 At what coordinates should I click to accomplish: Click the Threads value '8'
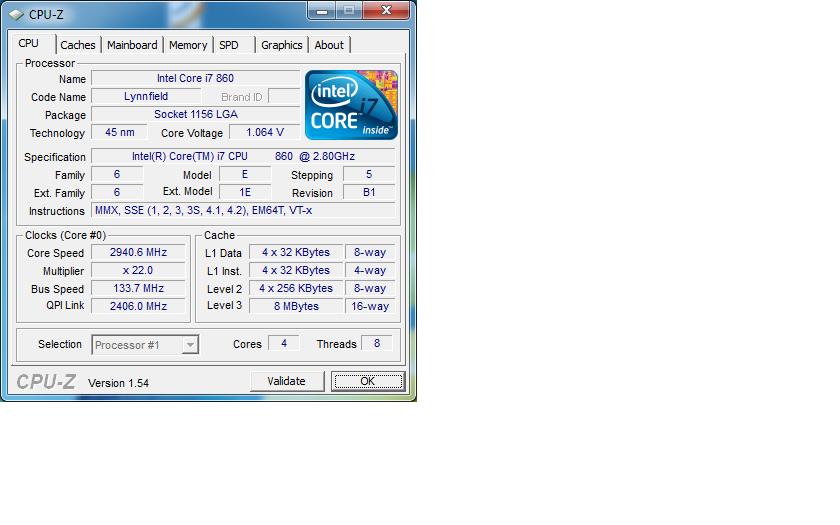click(377, 343)
